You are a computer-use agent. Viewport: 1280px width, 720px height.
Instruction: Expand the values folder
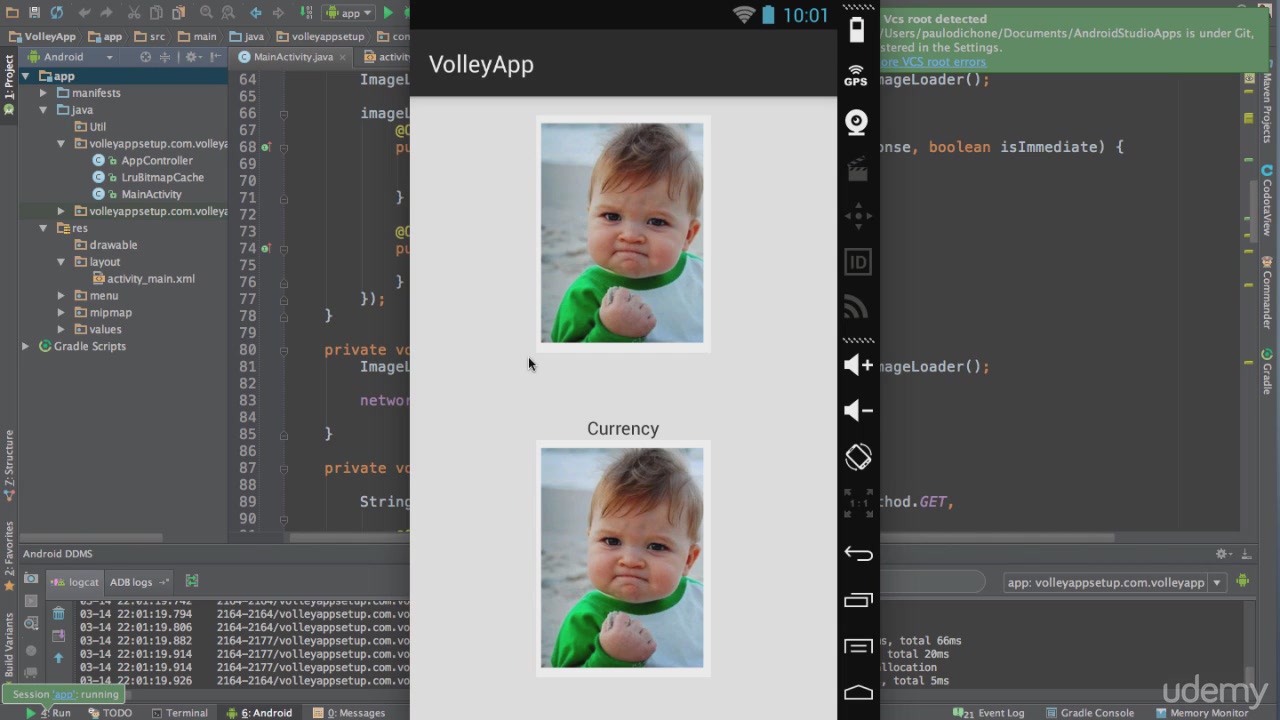click(61, 329)
